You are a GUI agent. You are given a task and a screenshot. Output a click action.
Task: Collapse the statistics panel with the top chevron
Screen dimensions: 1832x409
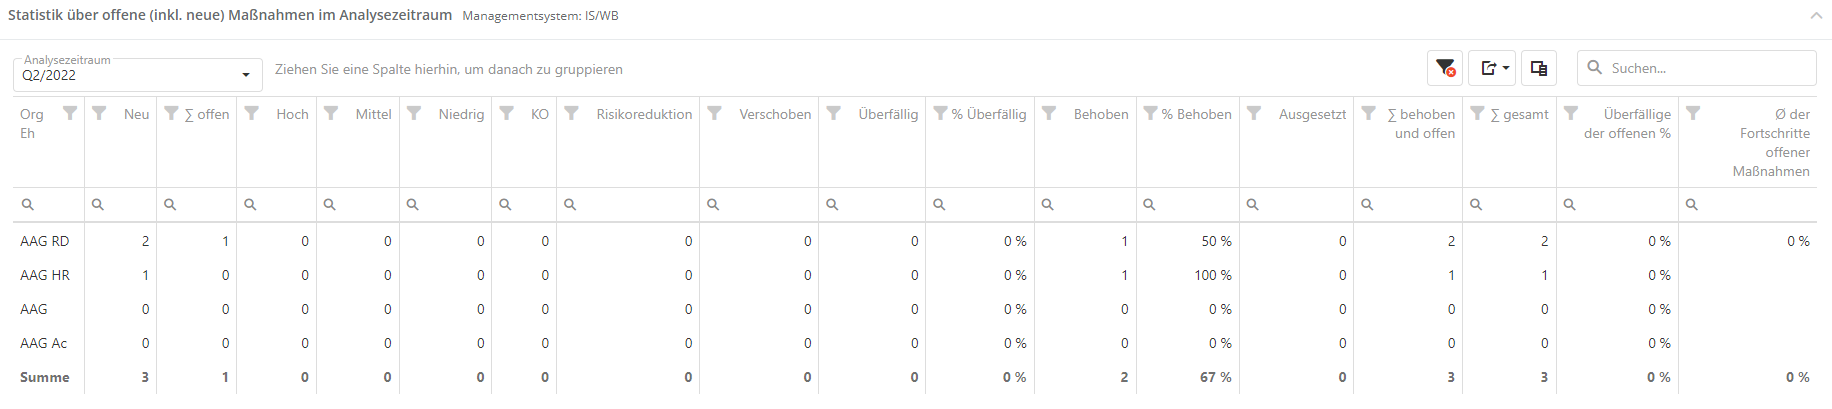[x=1816, y=15]
